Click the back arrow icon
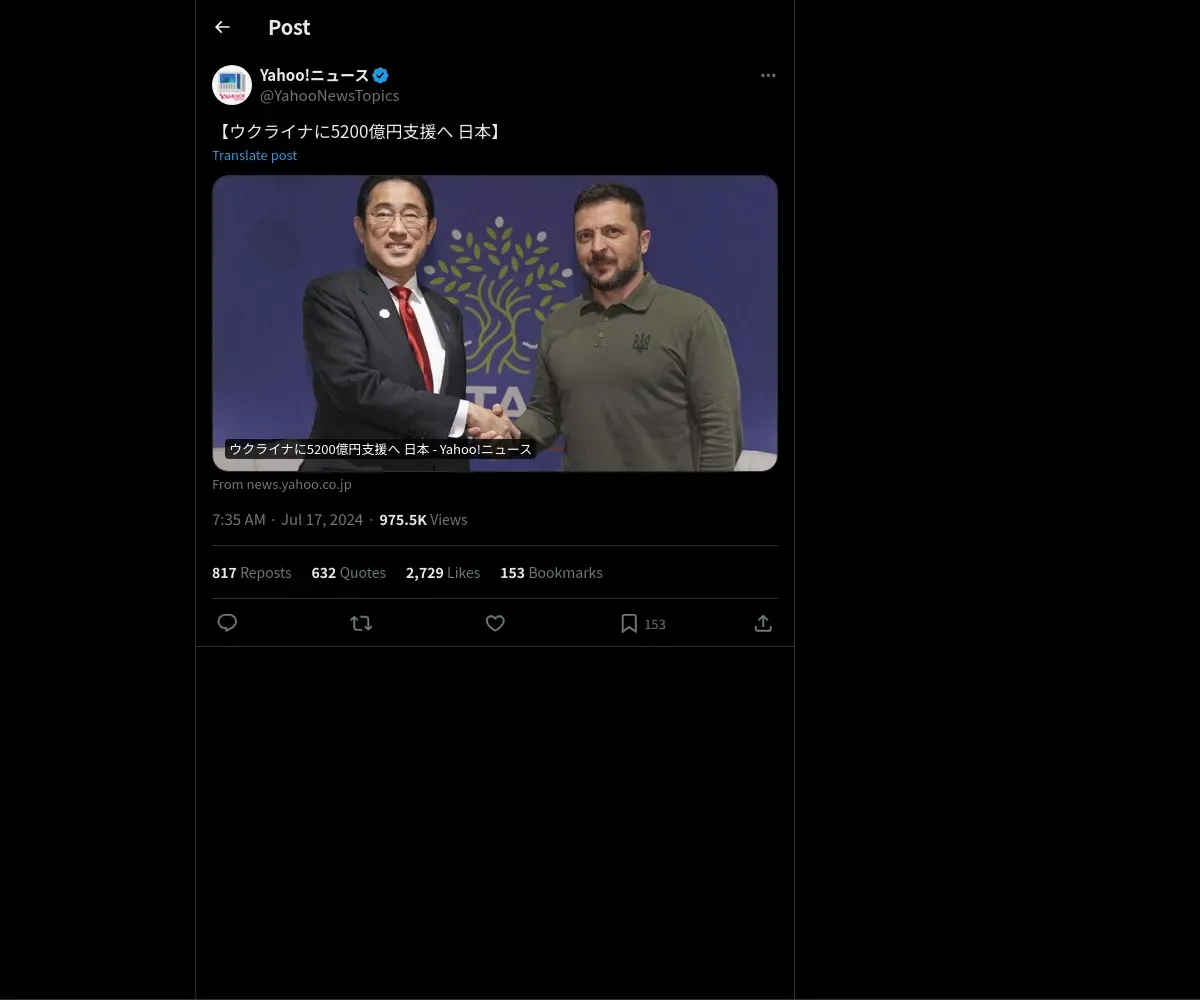Viewport: 1200px width, 1000px height. (222, 27)
